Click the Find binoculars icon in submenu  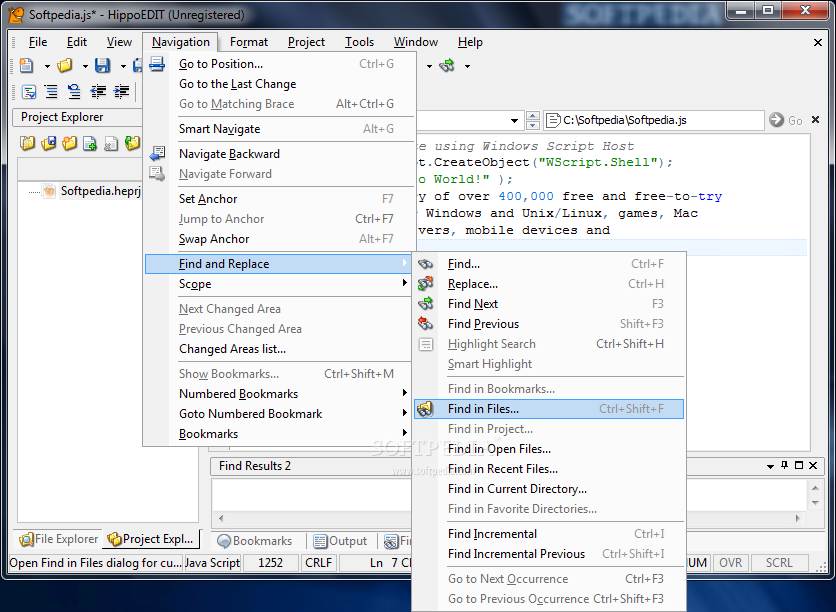point(425,264)
